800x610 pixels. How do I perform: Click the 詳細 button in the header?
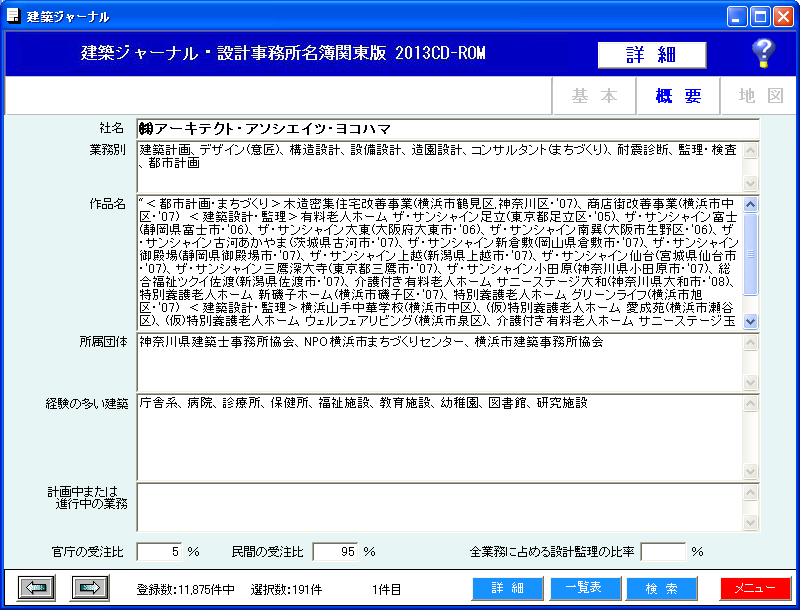(652, 55)
